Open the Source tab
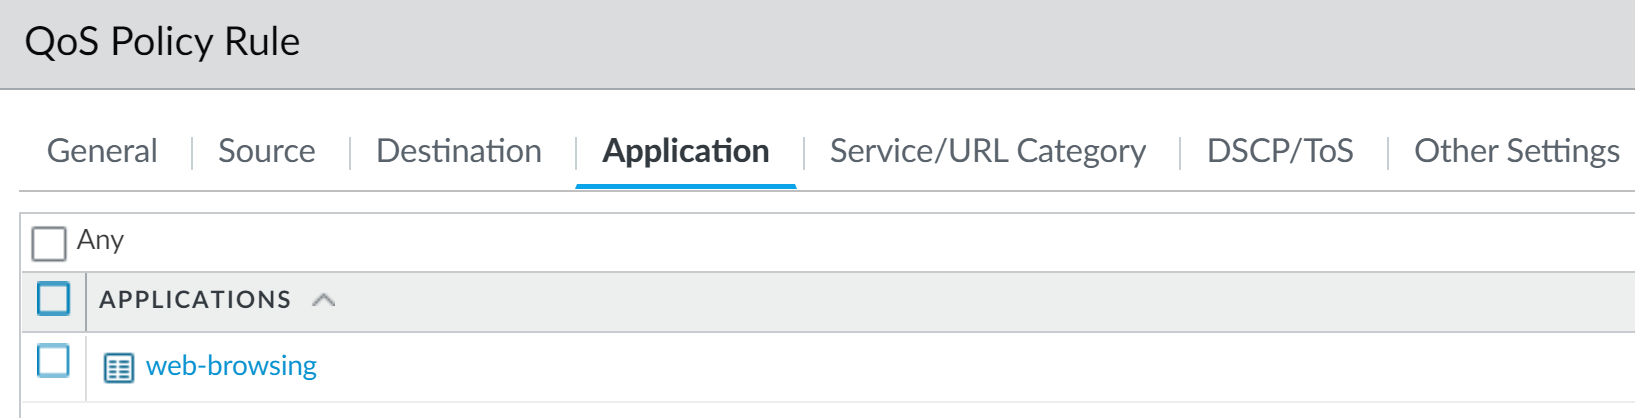 tap(266, 151)
